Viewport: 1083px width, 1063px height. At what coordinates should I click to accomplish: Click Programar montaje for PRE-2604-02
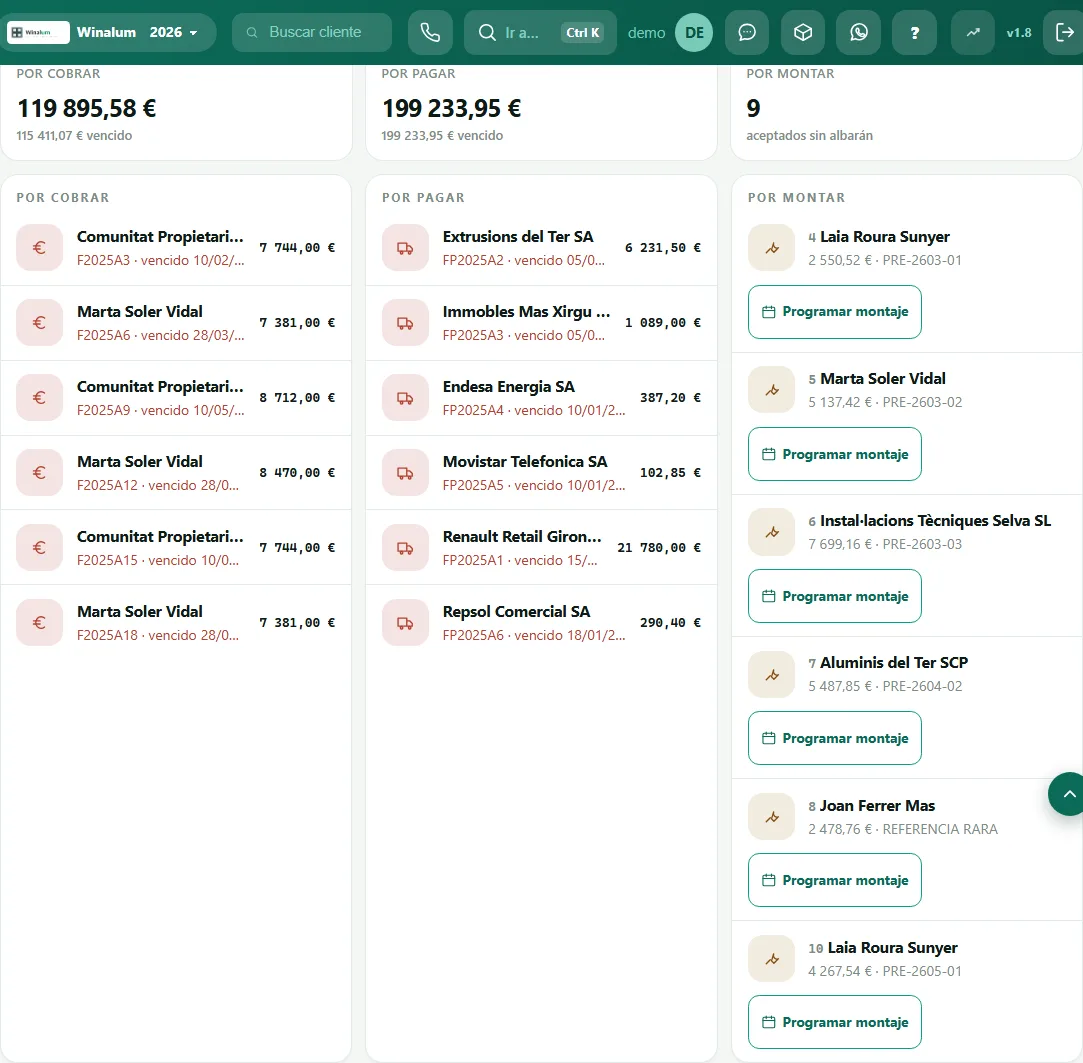(x=834, y=738)
